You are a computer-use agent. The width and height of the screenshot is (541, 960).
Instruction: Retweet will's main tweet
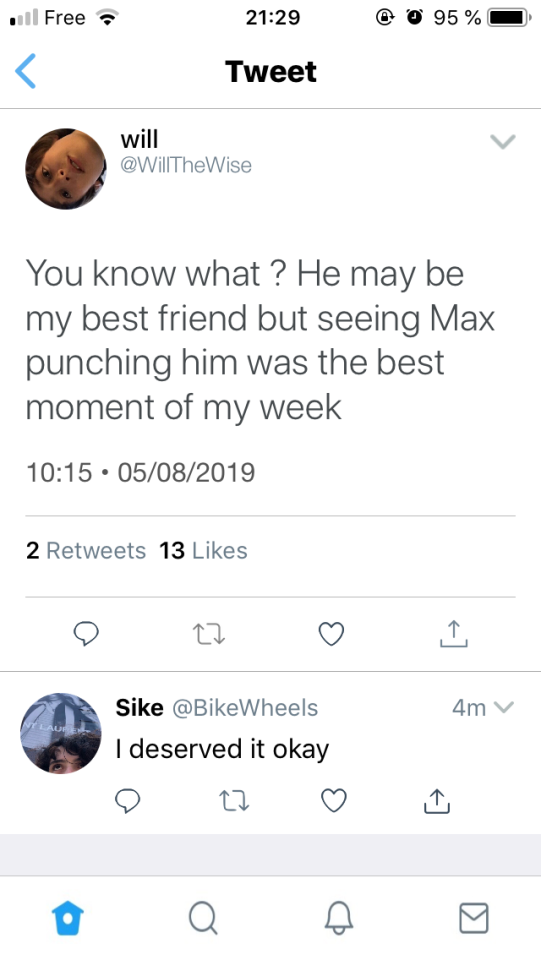coord(209,634)
